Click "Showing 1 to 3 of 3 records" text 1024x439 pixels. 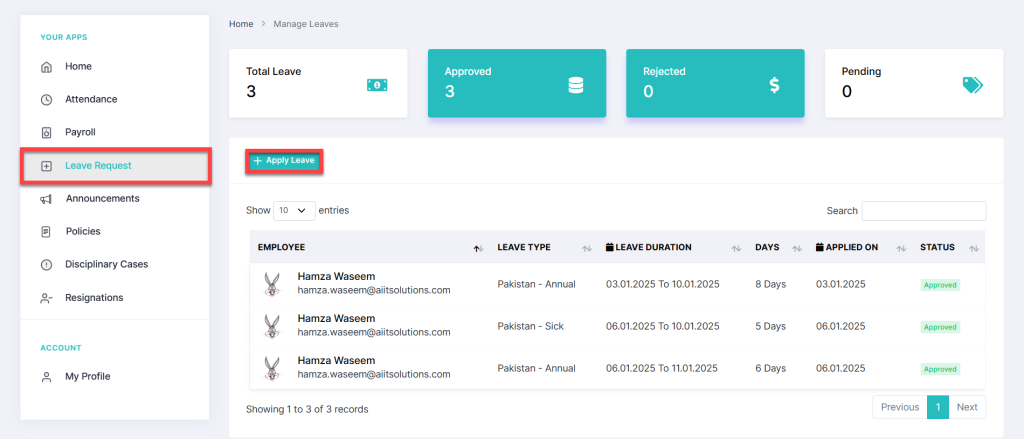click(307, 410)
